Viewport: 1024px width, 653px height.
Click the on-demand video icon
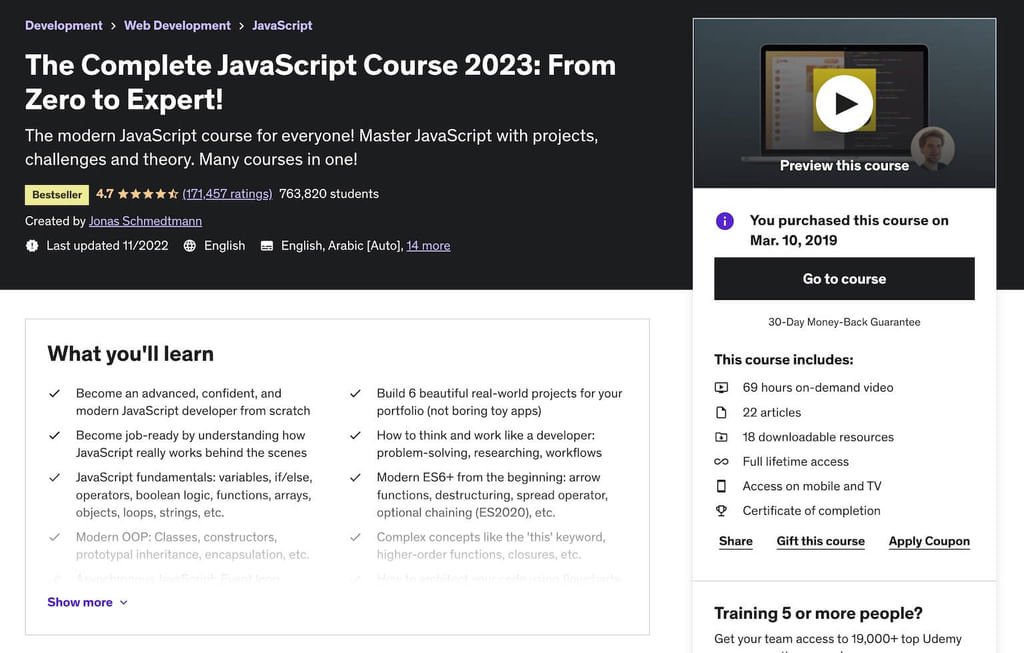point(723,387)
